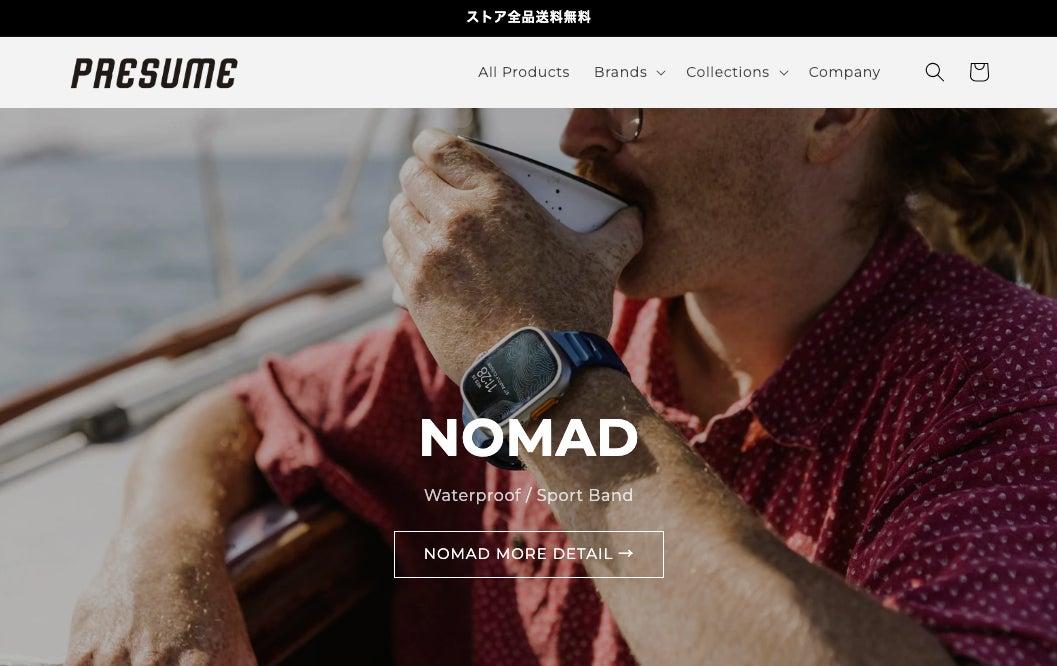Go to All Products page
The width and height of the screenshot is (1057, 666).
[524, 72]
